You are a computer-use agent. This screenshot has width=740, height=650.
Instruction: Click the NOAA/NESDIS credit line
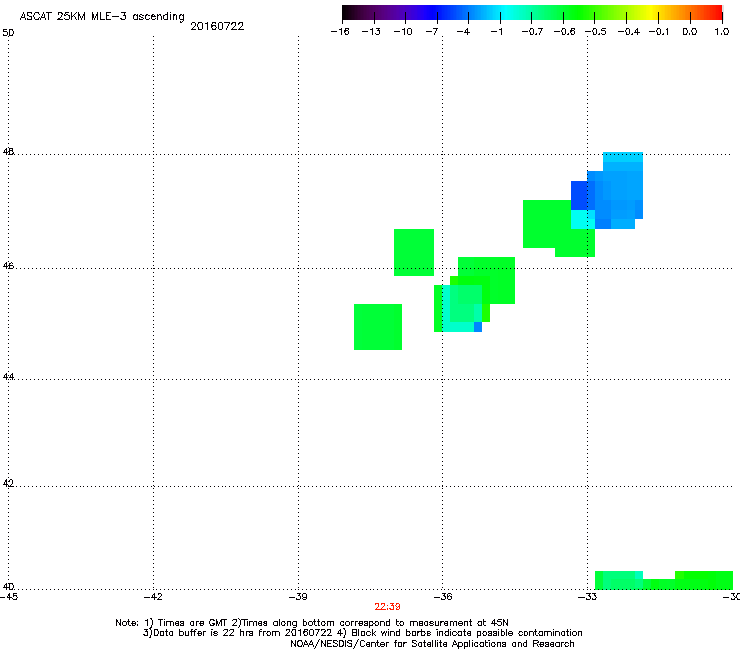pos(432,644)
